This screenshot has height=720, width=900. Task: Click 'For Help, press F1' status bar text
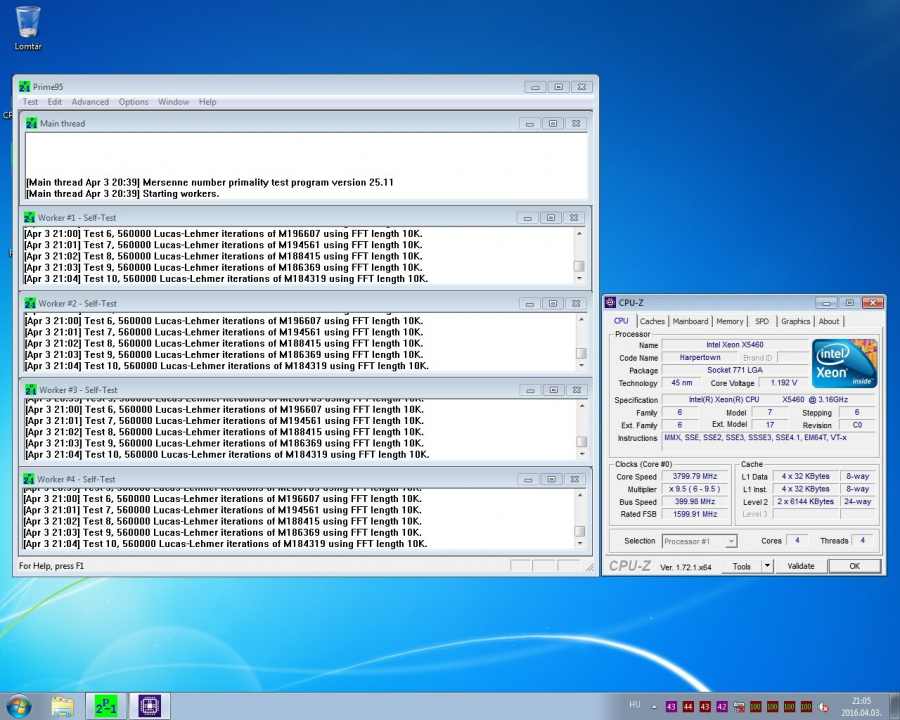pyautogui.click(x=51, y=566)
